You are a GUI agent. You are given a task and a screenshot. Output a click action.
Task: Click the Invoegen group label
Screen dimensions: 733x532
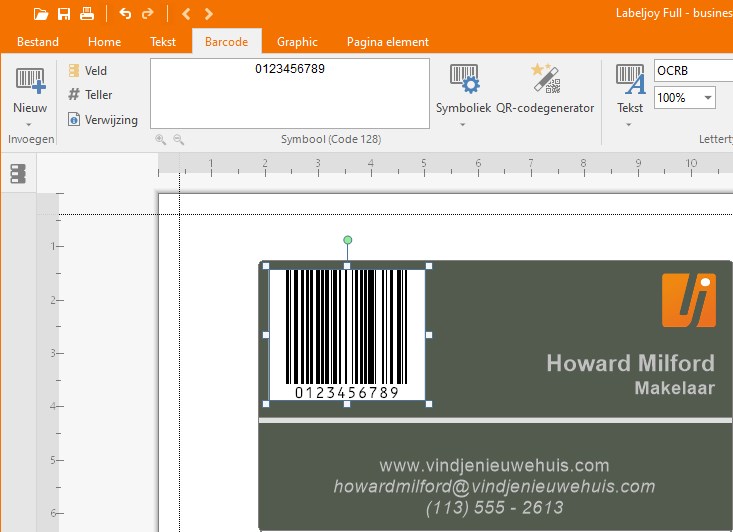tap(31, 139)
